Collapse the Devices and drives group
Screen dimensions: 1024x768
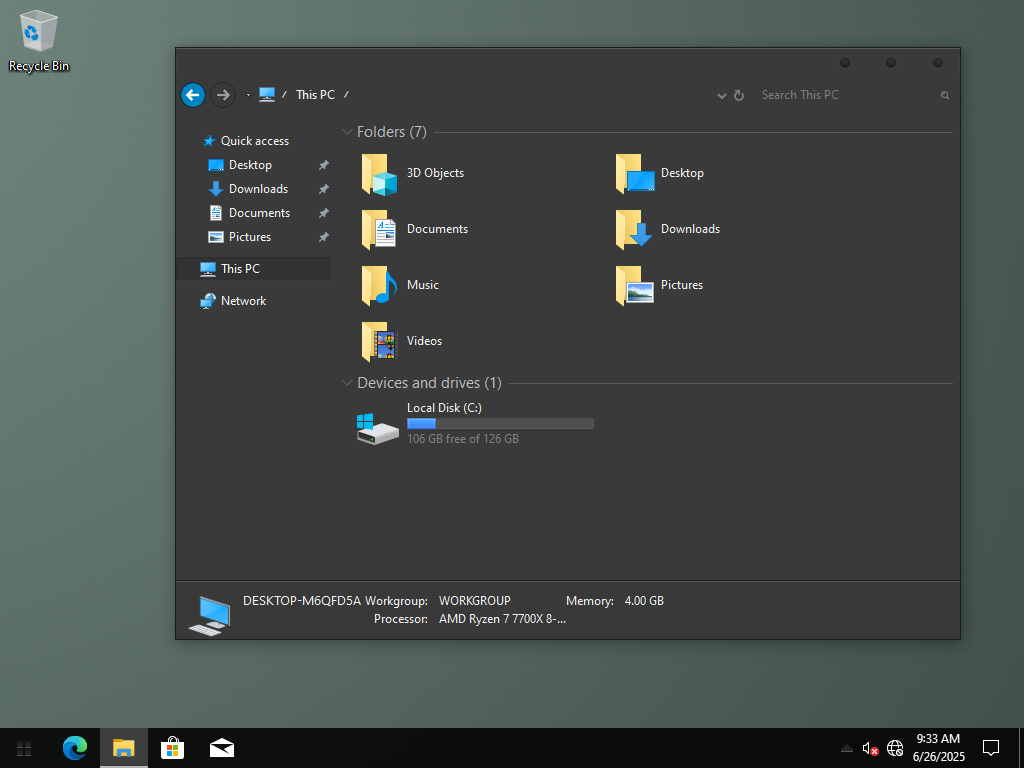(347, 383)
